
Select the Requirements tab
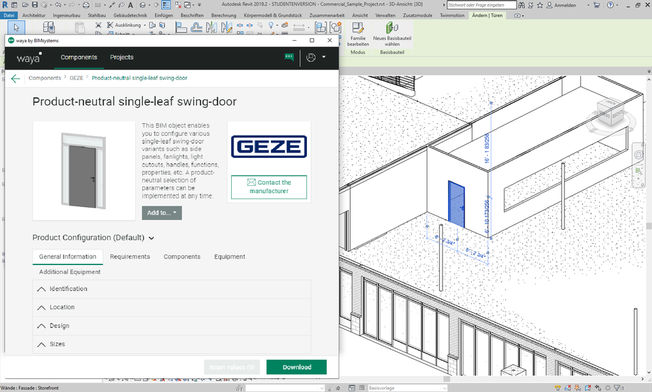[130, 256]
